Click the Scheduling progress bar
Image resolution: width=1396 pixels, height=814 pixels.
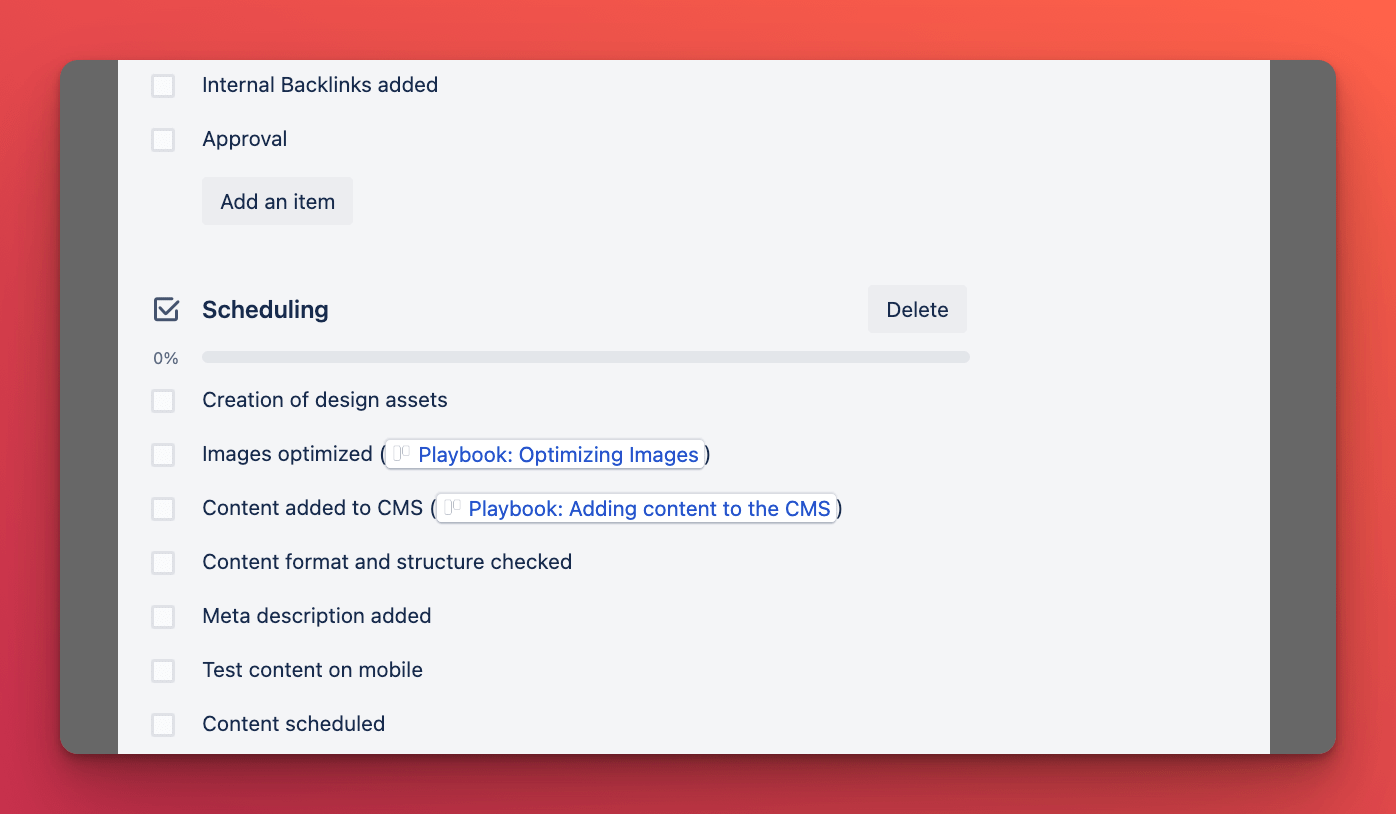click(x=586, y=357)
